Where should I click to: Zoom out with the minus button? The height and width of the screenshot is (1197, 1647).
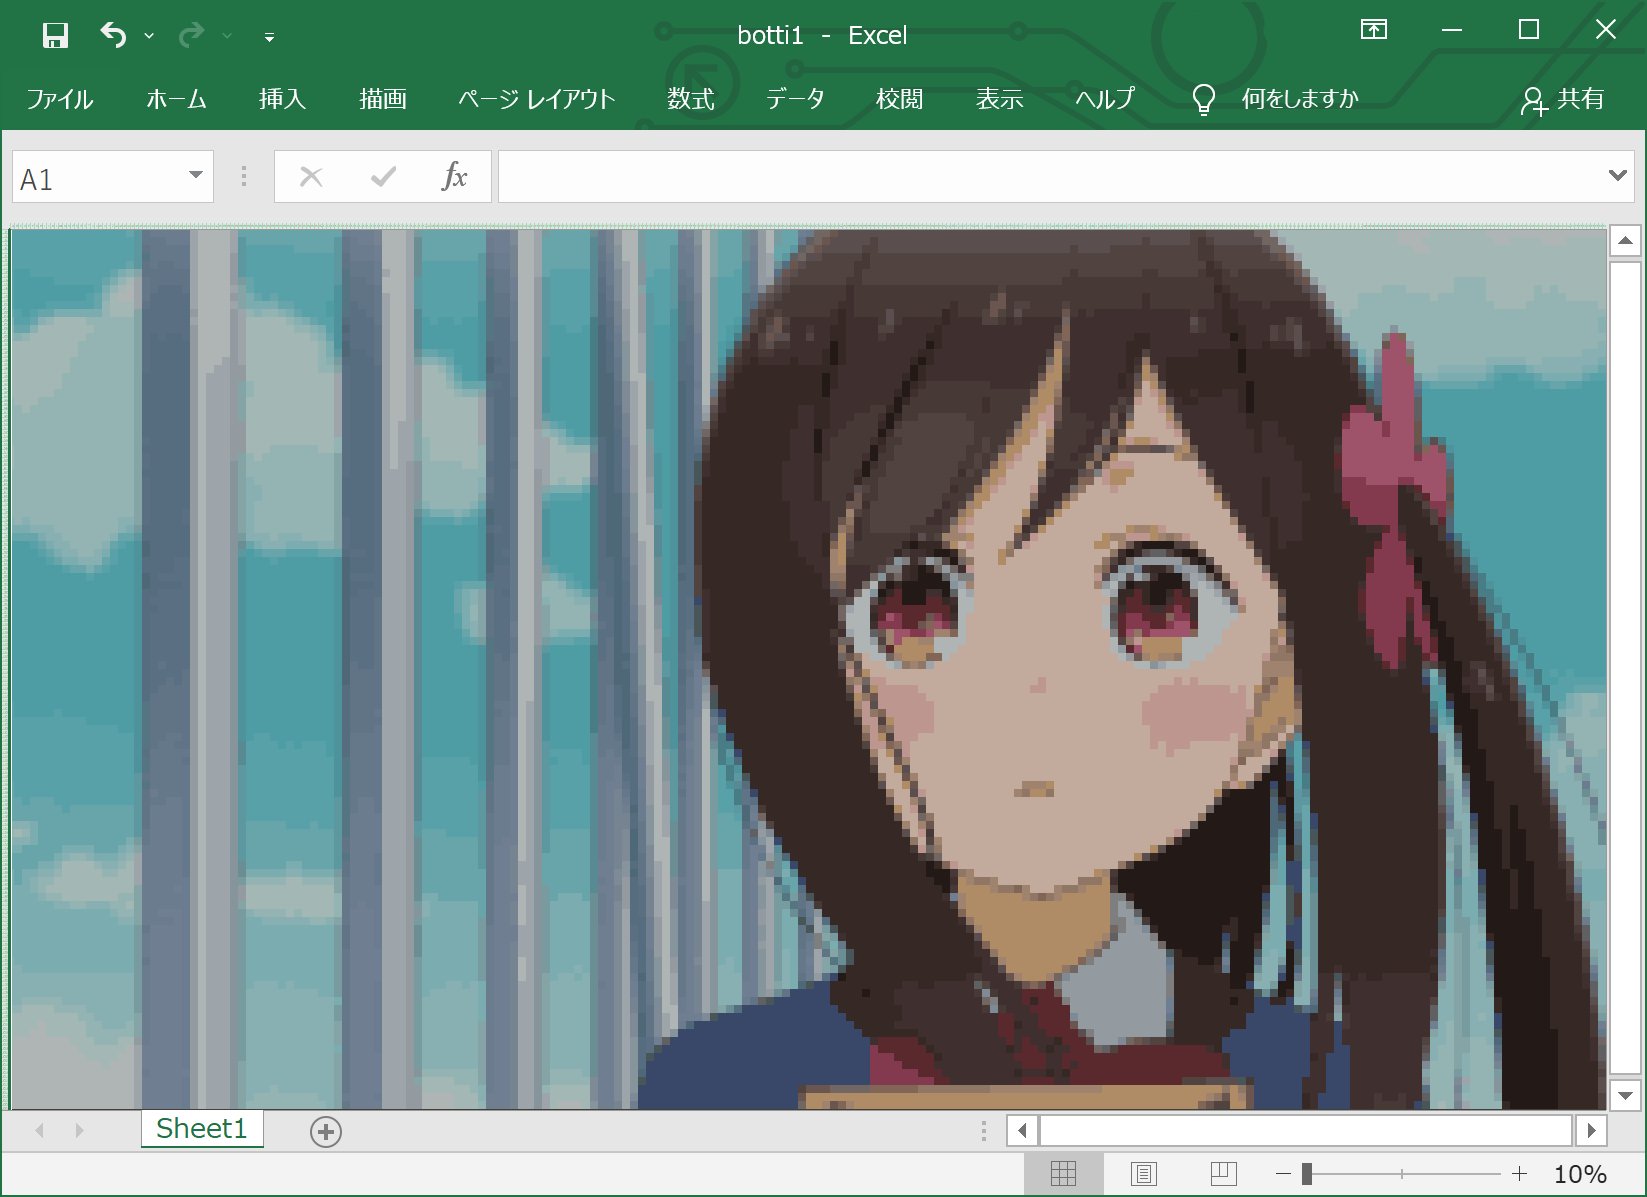[x=1283, y=1174]
